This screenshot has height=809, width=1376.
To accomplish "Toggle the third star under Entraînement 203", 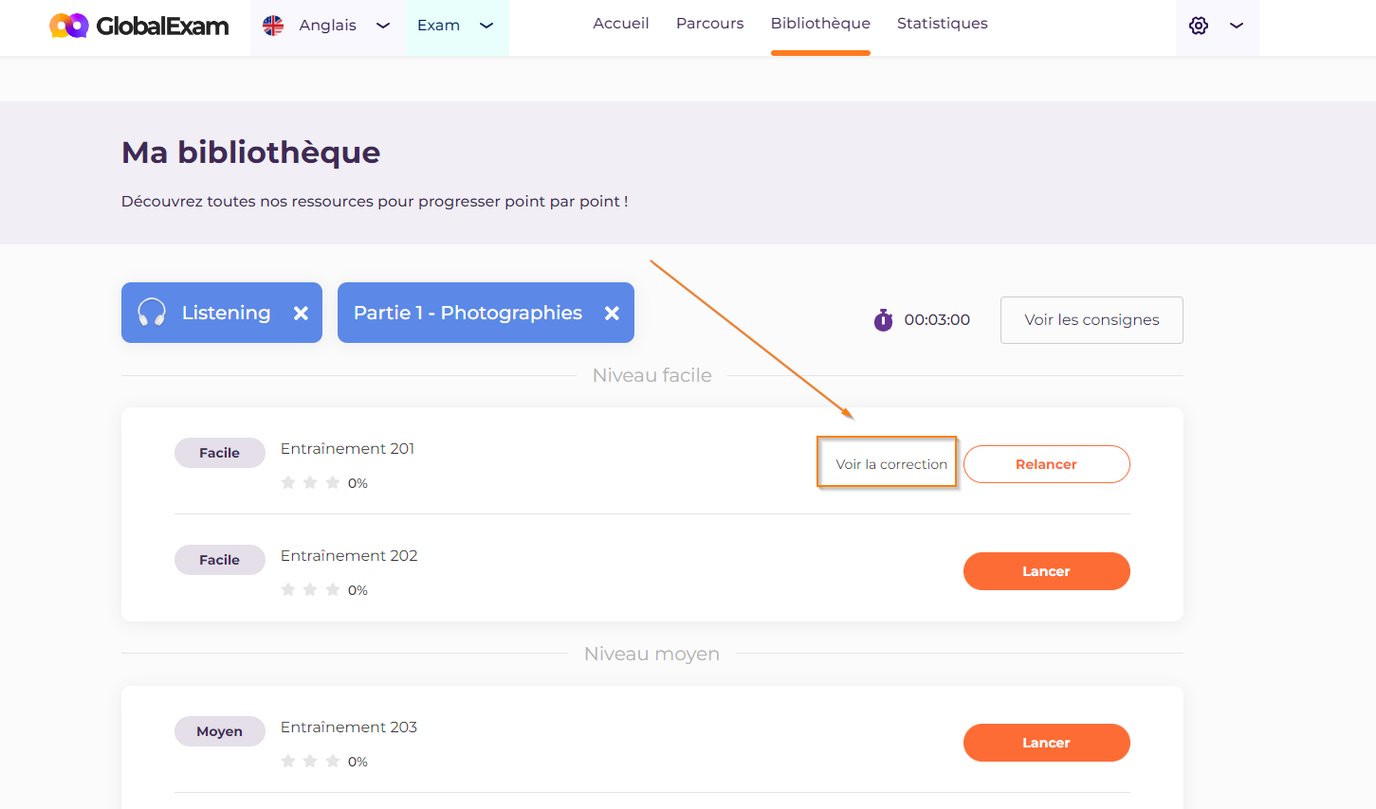I will pyautogui.click(x=334, y=761).
